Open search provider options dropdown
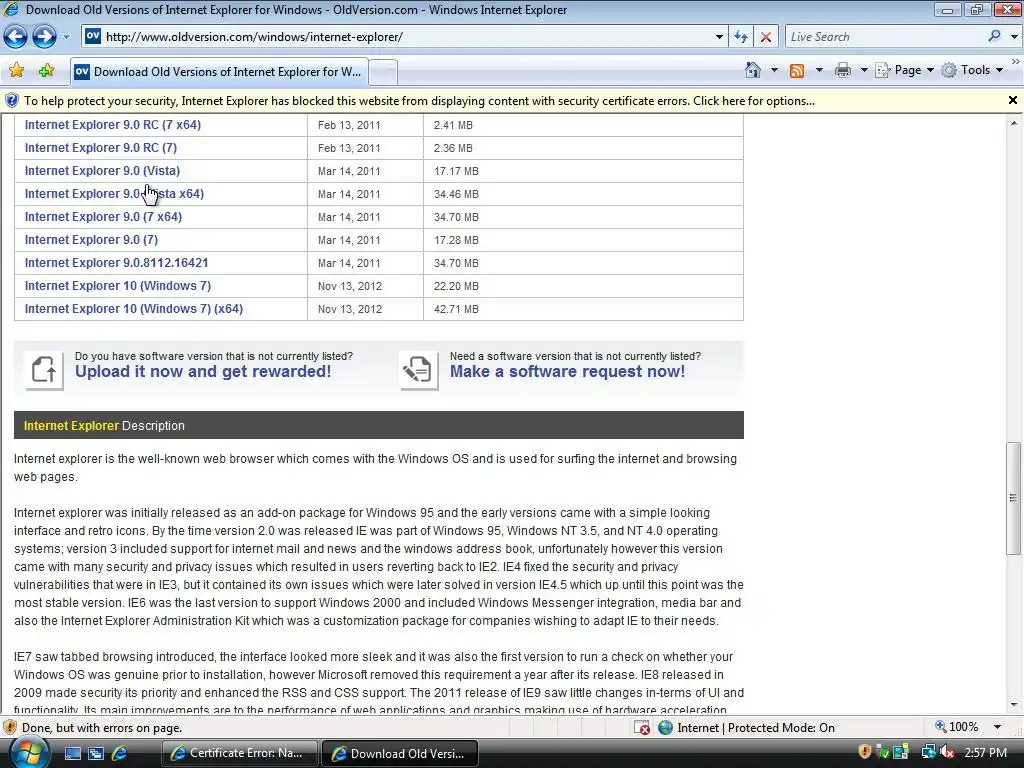Viewport: 1024px width, 768px height. tap(1014, 37)
